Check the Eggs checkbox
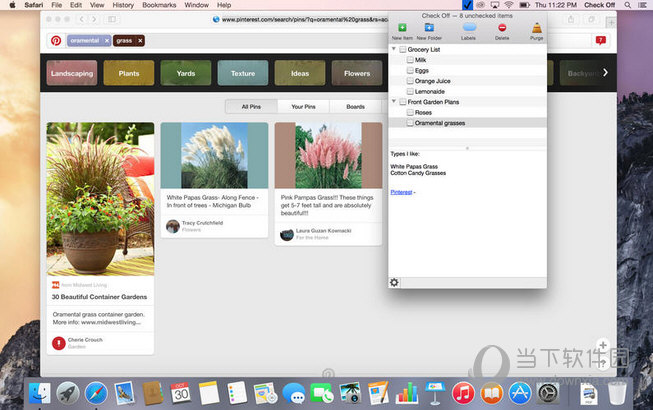Screen dimensions: 653x410 [410, 70]
